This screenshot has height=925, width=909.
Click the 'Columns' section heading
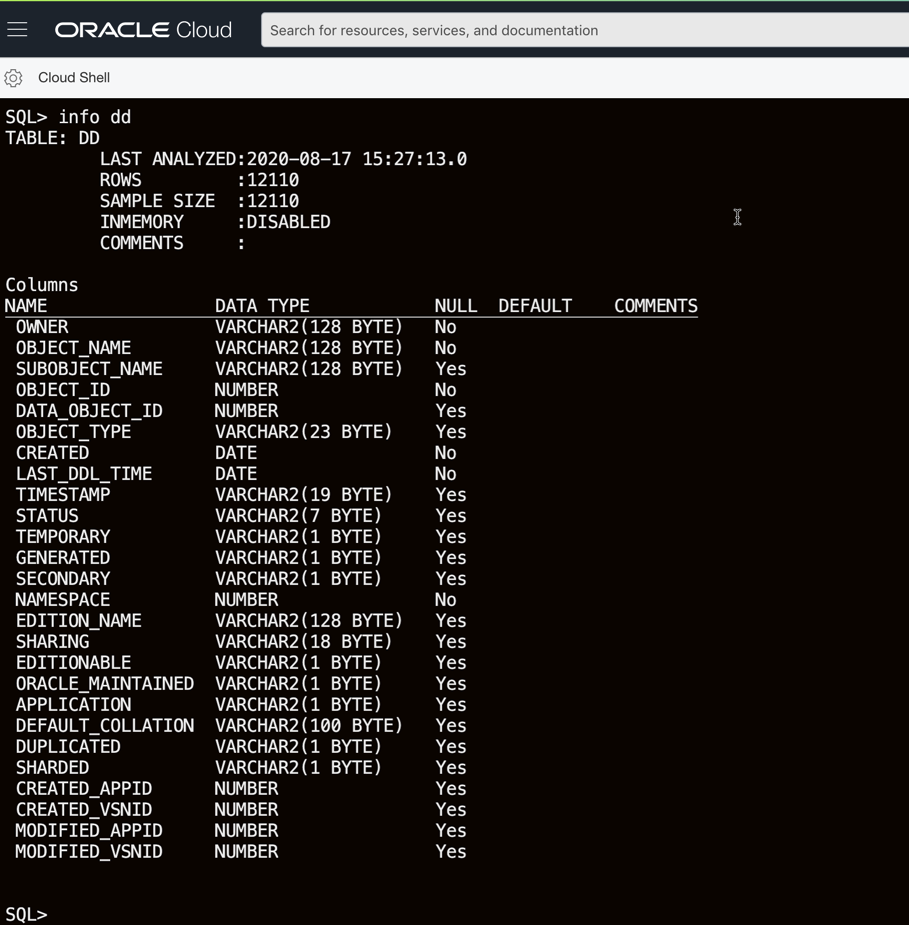(x=41, y=285)
